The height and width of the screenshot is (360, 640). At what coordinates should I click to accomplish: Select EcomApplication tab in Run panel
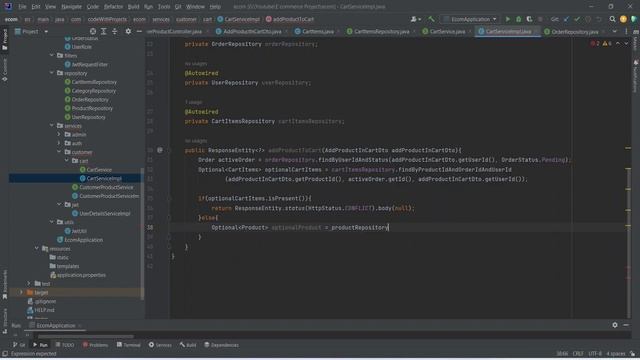pos(56,325)
